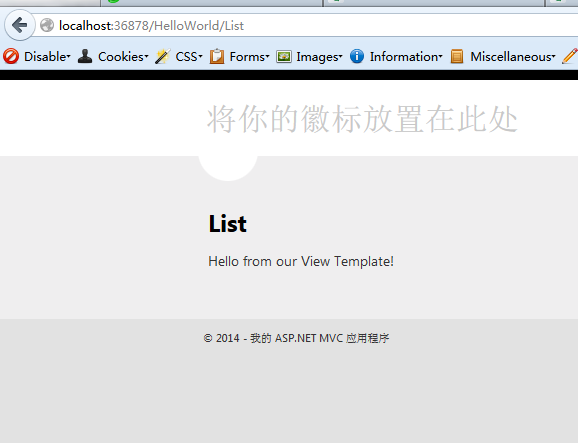Open the CSS dropdown menu
The height and width of the screenshot is (443, 578).
point(189,57)
